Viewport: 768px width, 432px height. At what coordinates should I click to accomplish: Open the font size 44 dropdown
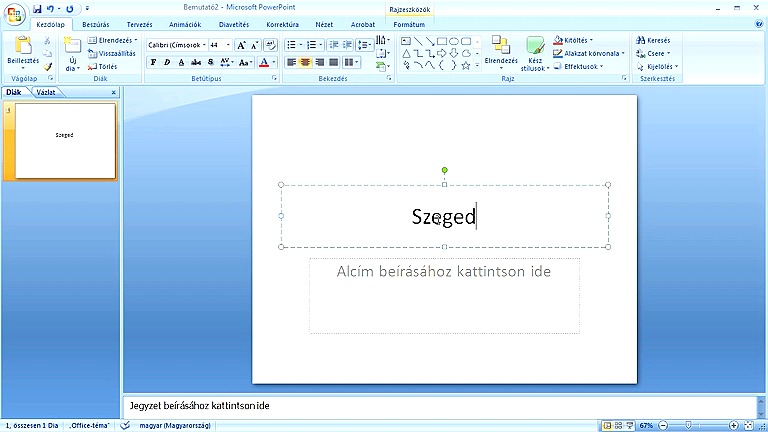pyautogui.click(x=219, y=45)
